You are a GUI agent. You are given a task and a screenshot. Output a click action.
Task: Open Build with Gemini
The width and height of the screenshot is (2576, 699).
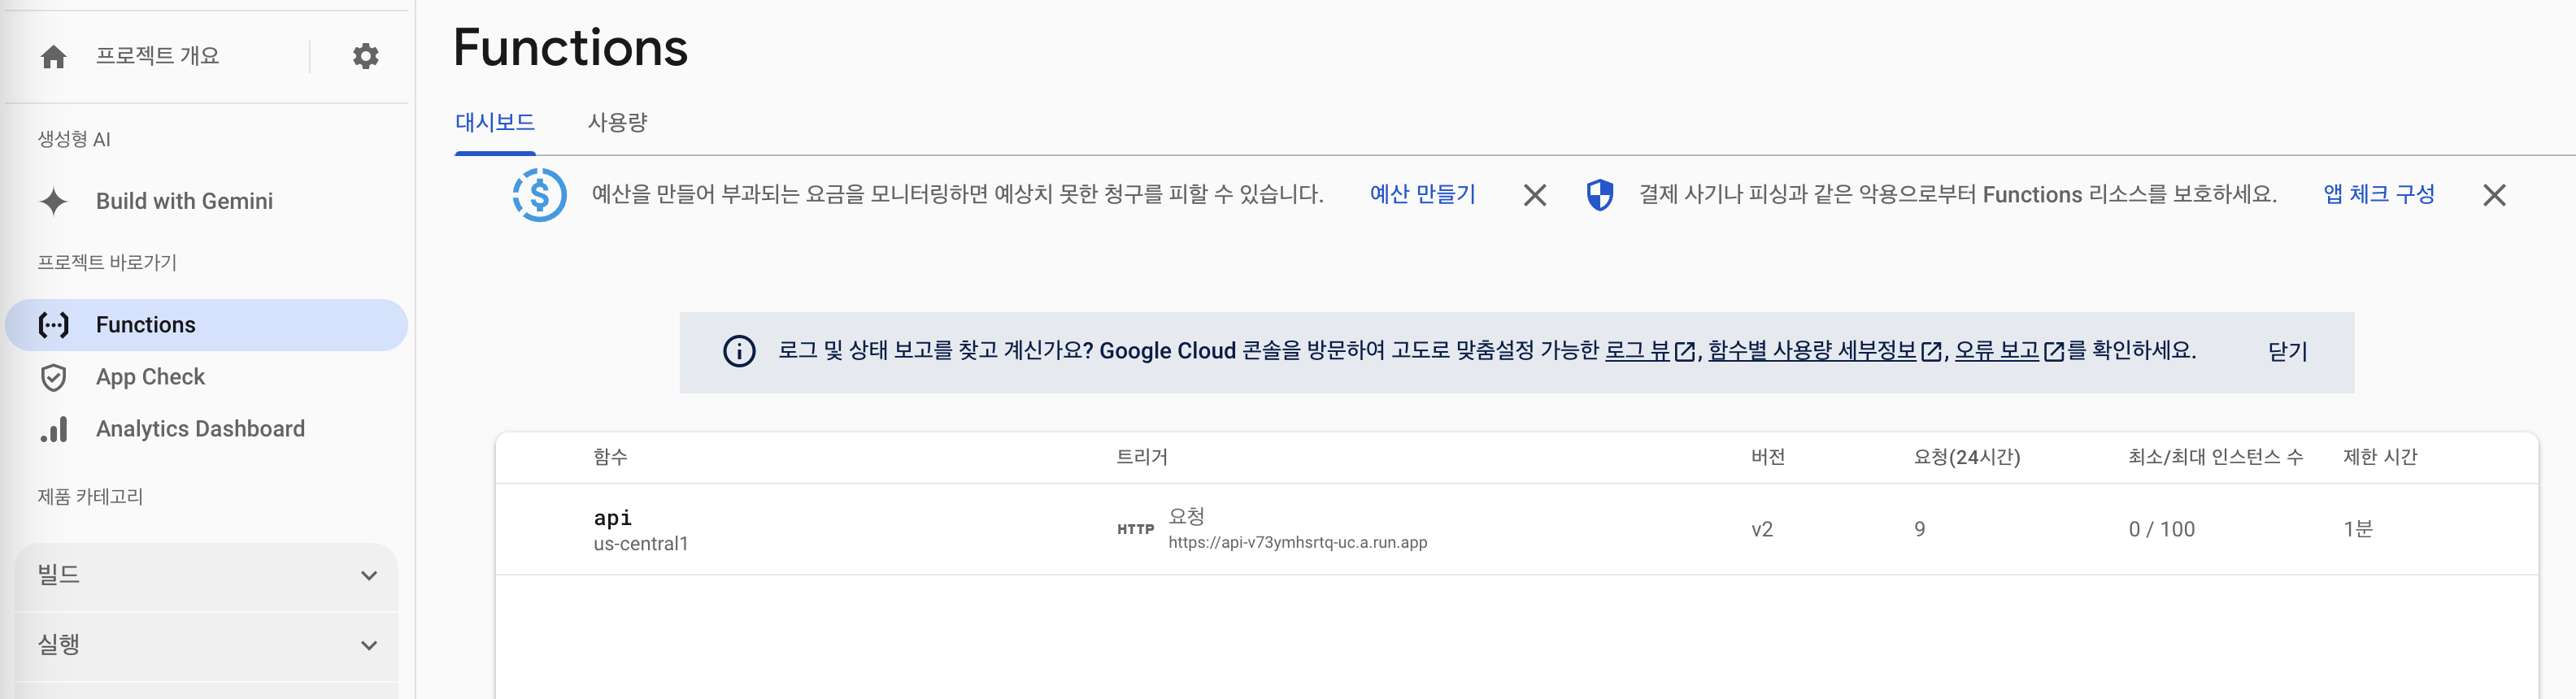pos(184,201)
